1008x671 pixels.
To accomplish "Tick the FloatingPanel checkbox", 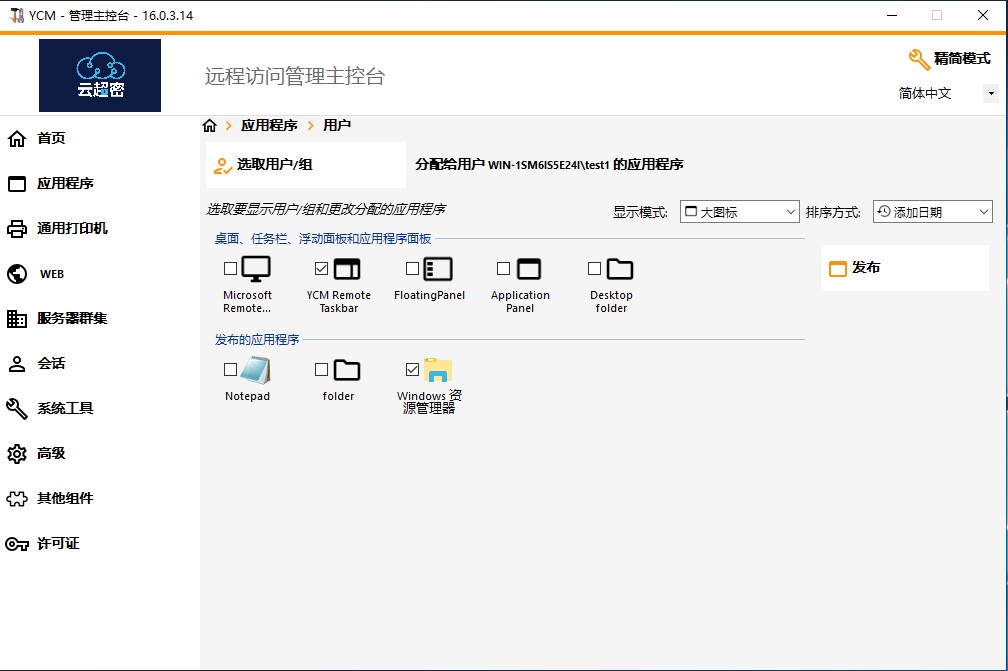I will [x=413, y=268].
